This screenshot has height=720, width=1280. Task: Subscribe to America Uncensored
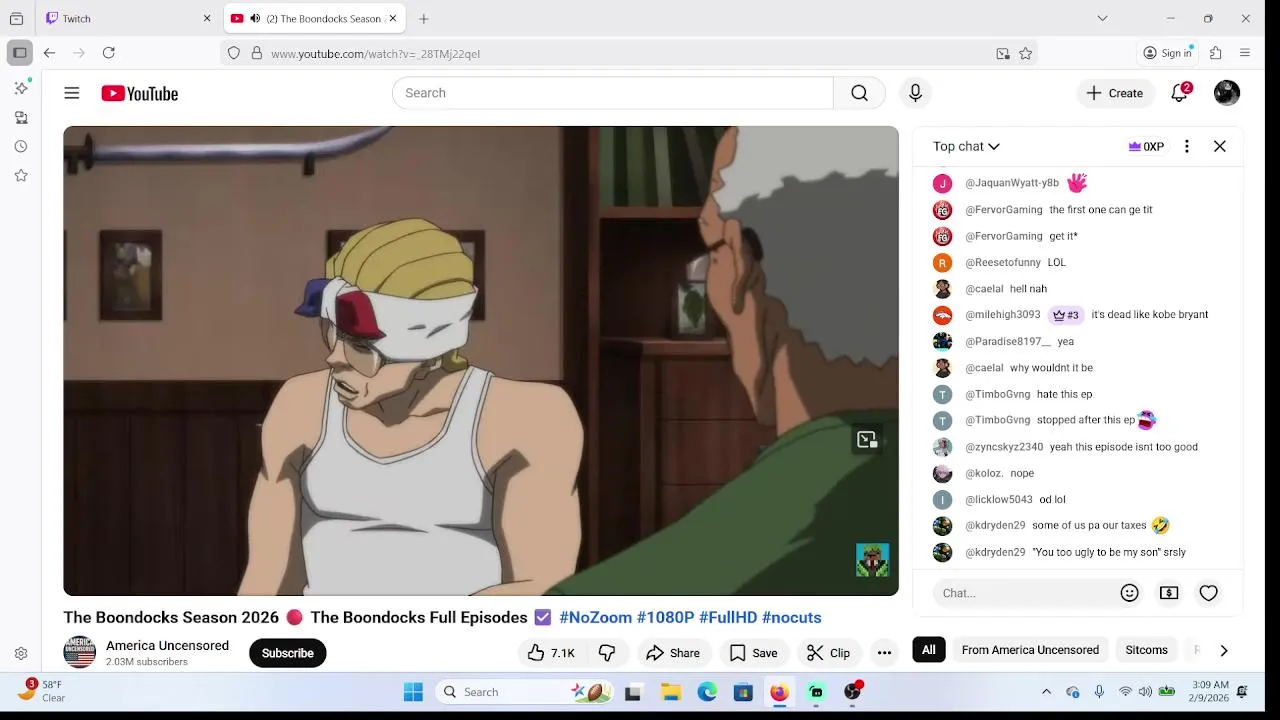(x=288, y=653)
